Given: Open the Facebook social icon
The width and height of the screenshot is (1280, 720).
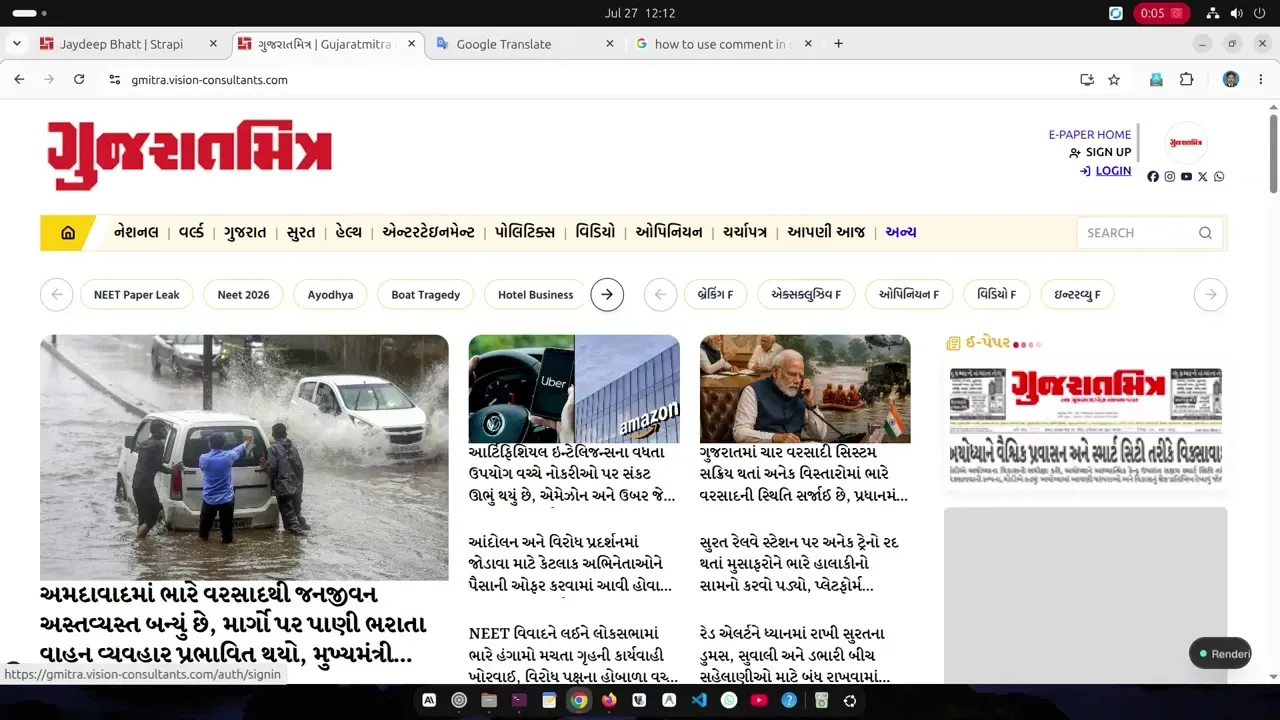Looking at the screenshot, I should [1153, 177].
